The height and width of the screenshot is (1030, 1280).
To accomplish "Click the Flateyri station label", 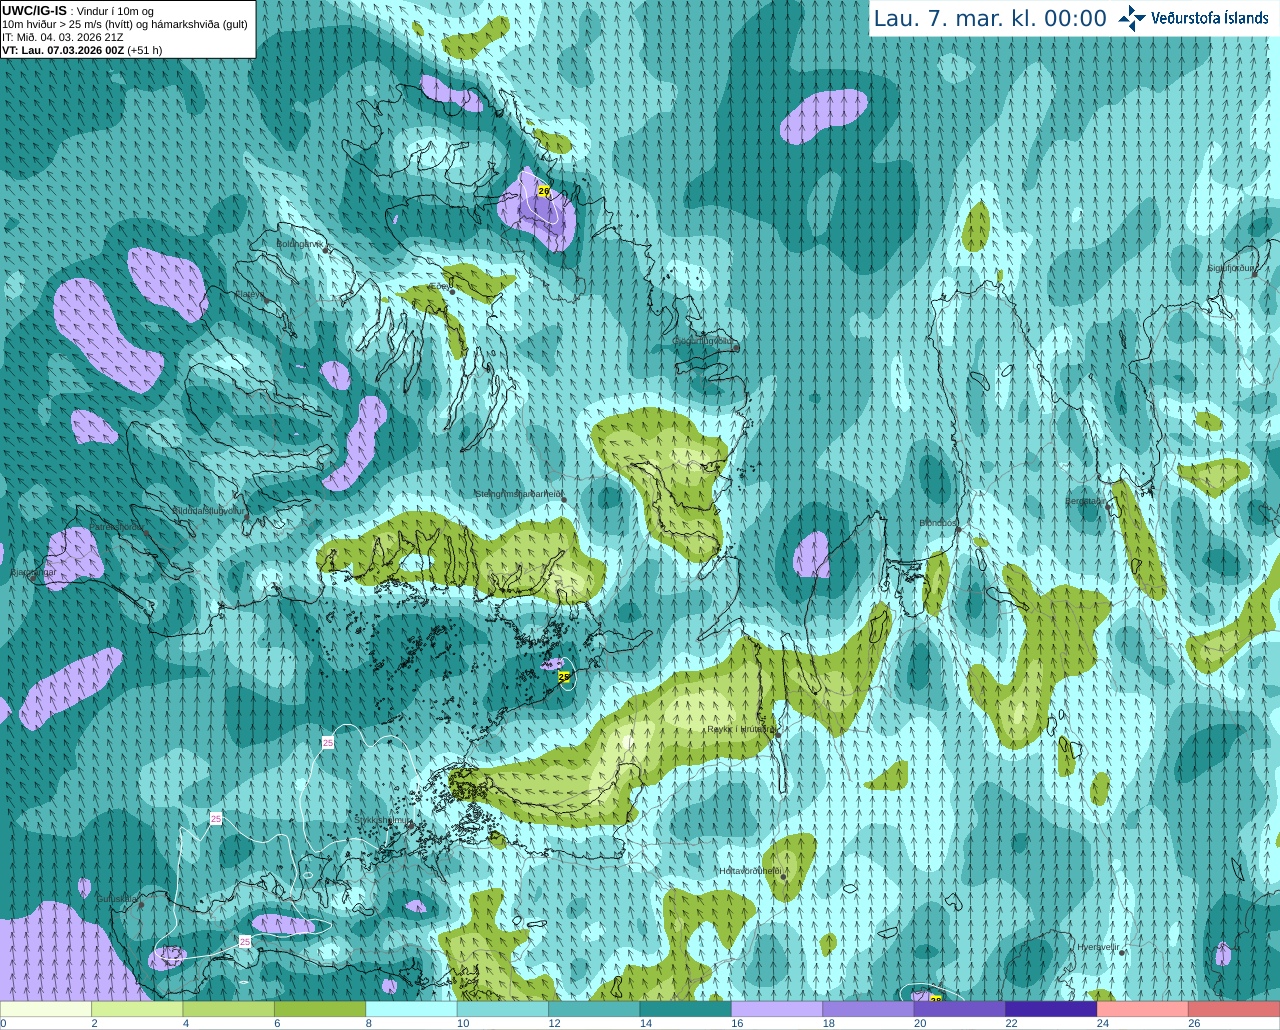I will point(250,294).
